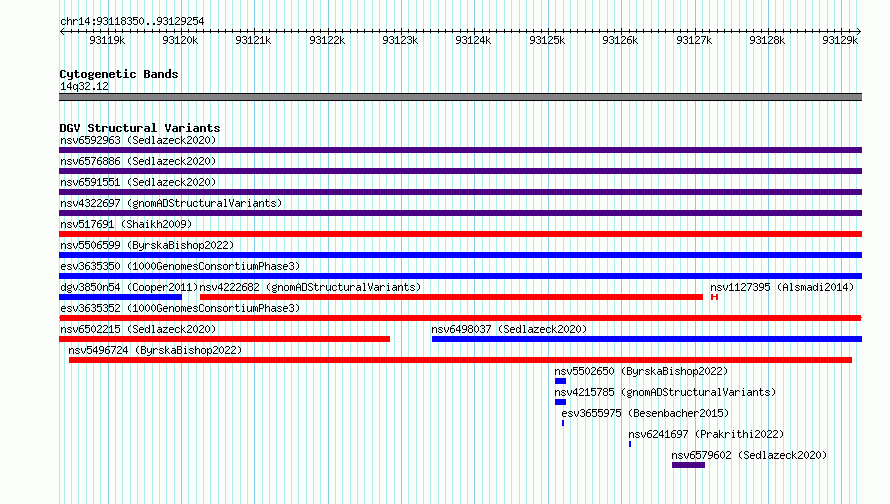This screenshot has width=890, height=504.
Task: Select the purple bar under nsv6579602
Action: tap(689, 465)
